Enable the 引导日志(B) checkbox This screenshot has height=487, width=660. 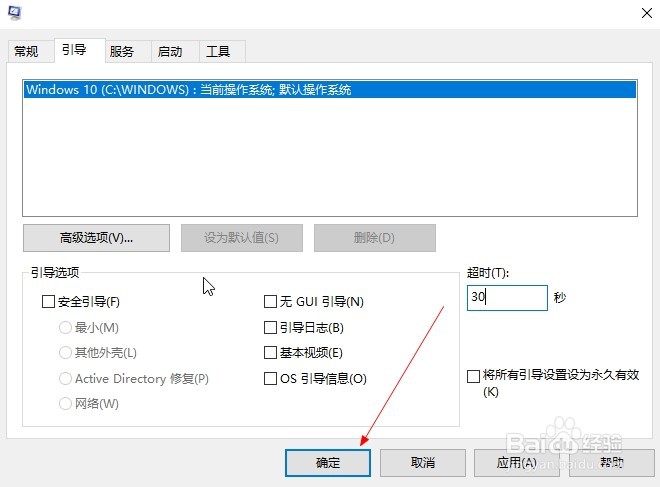point(270,327)
